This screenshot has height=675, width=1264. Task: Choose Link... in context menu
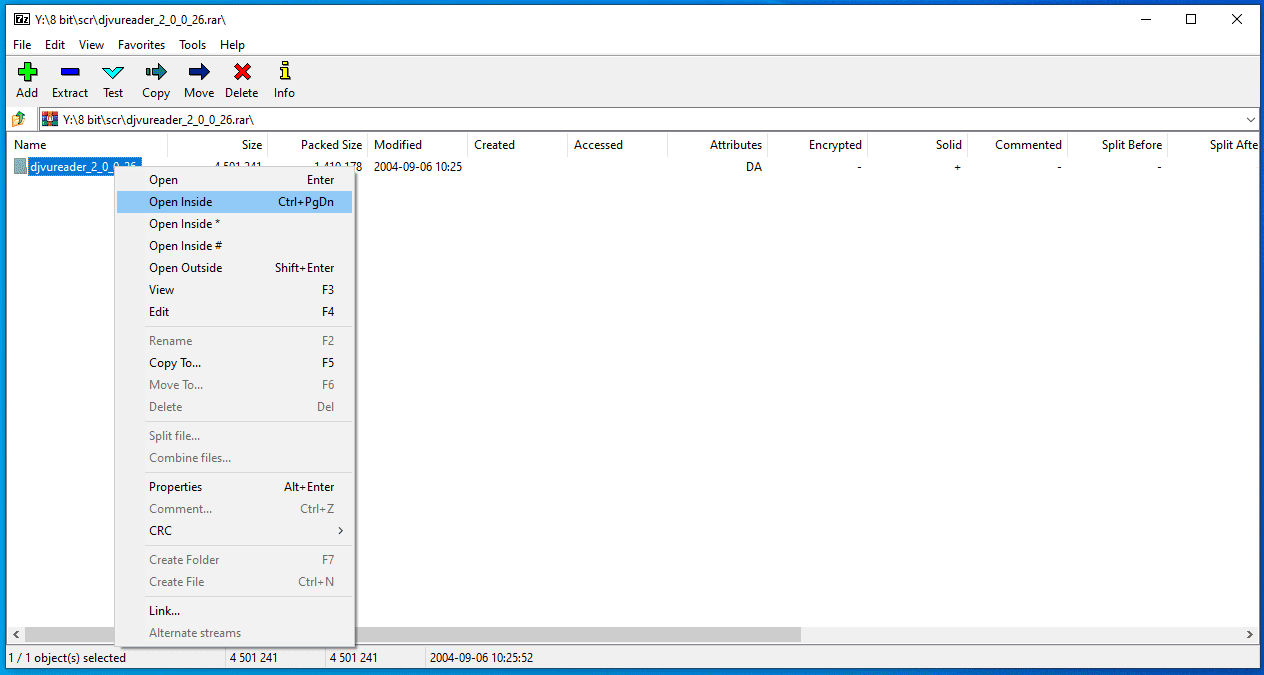click(234, 611)
